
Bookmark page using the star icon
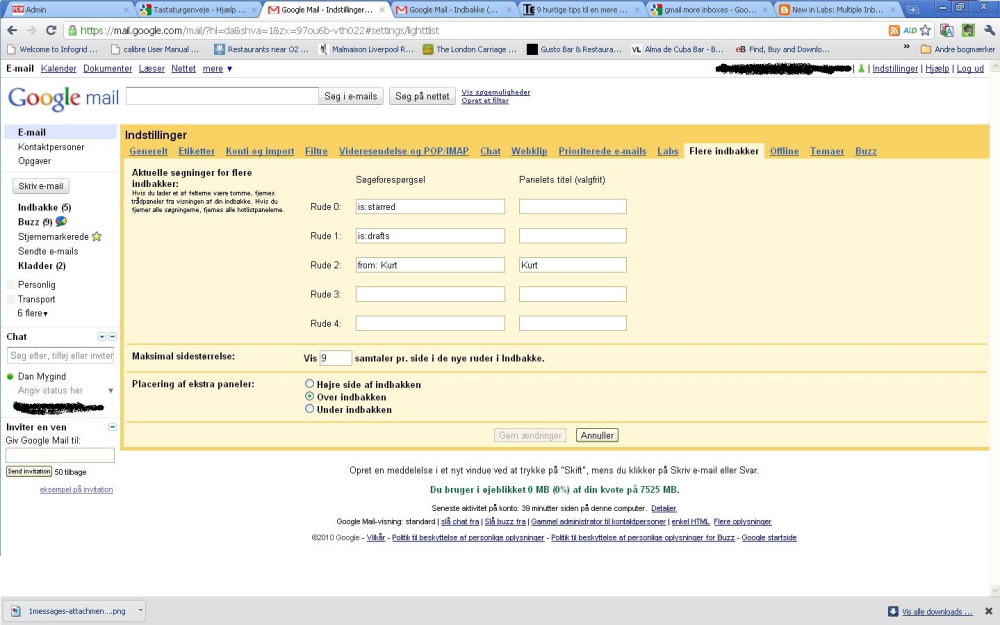tap(925, 30)
